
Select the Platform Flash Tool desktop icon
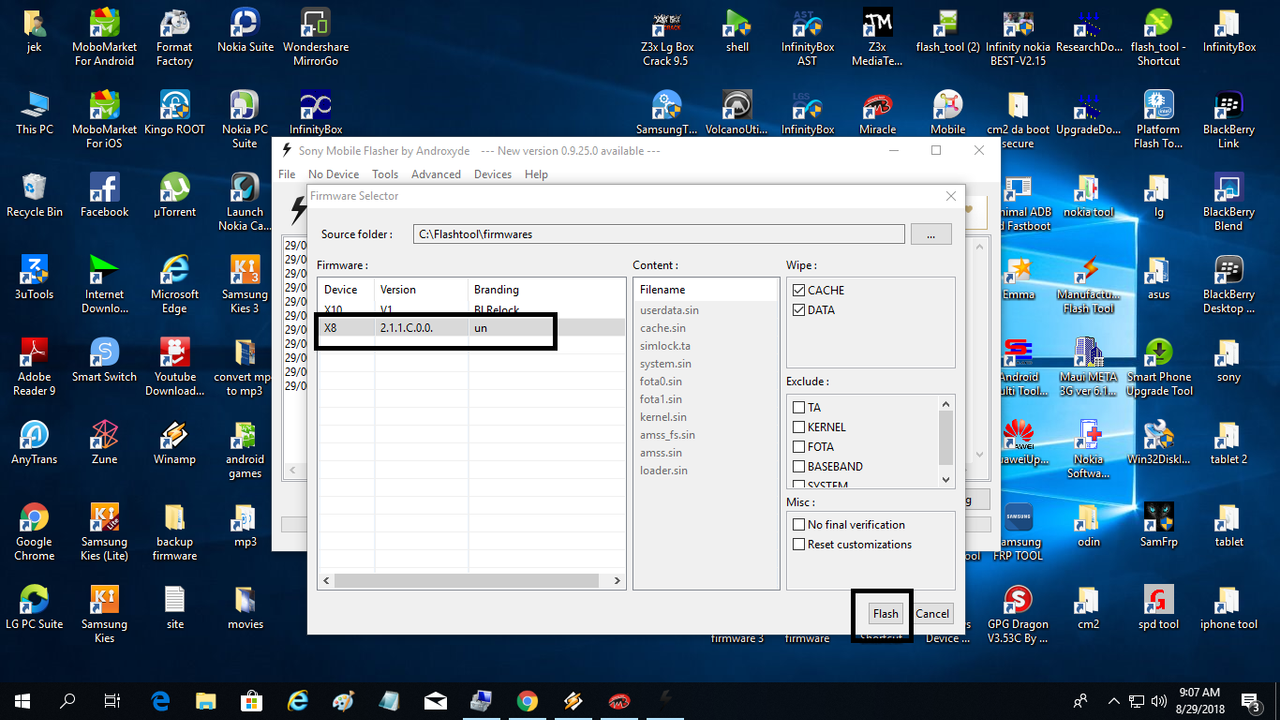(x=1158, y=120)
